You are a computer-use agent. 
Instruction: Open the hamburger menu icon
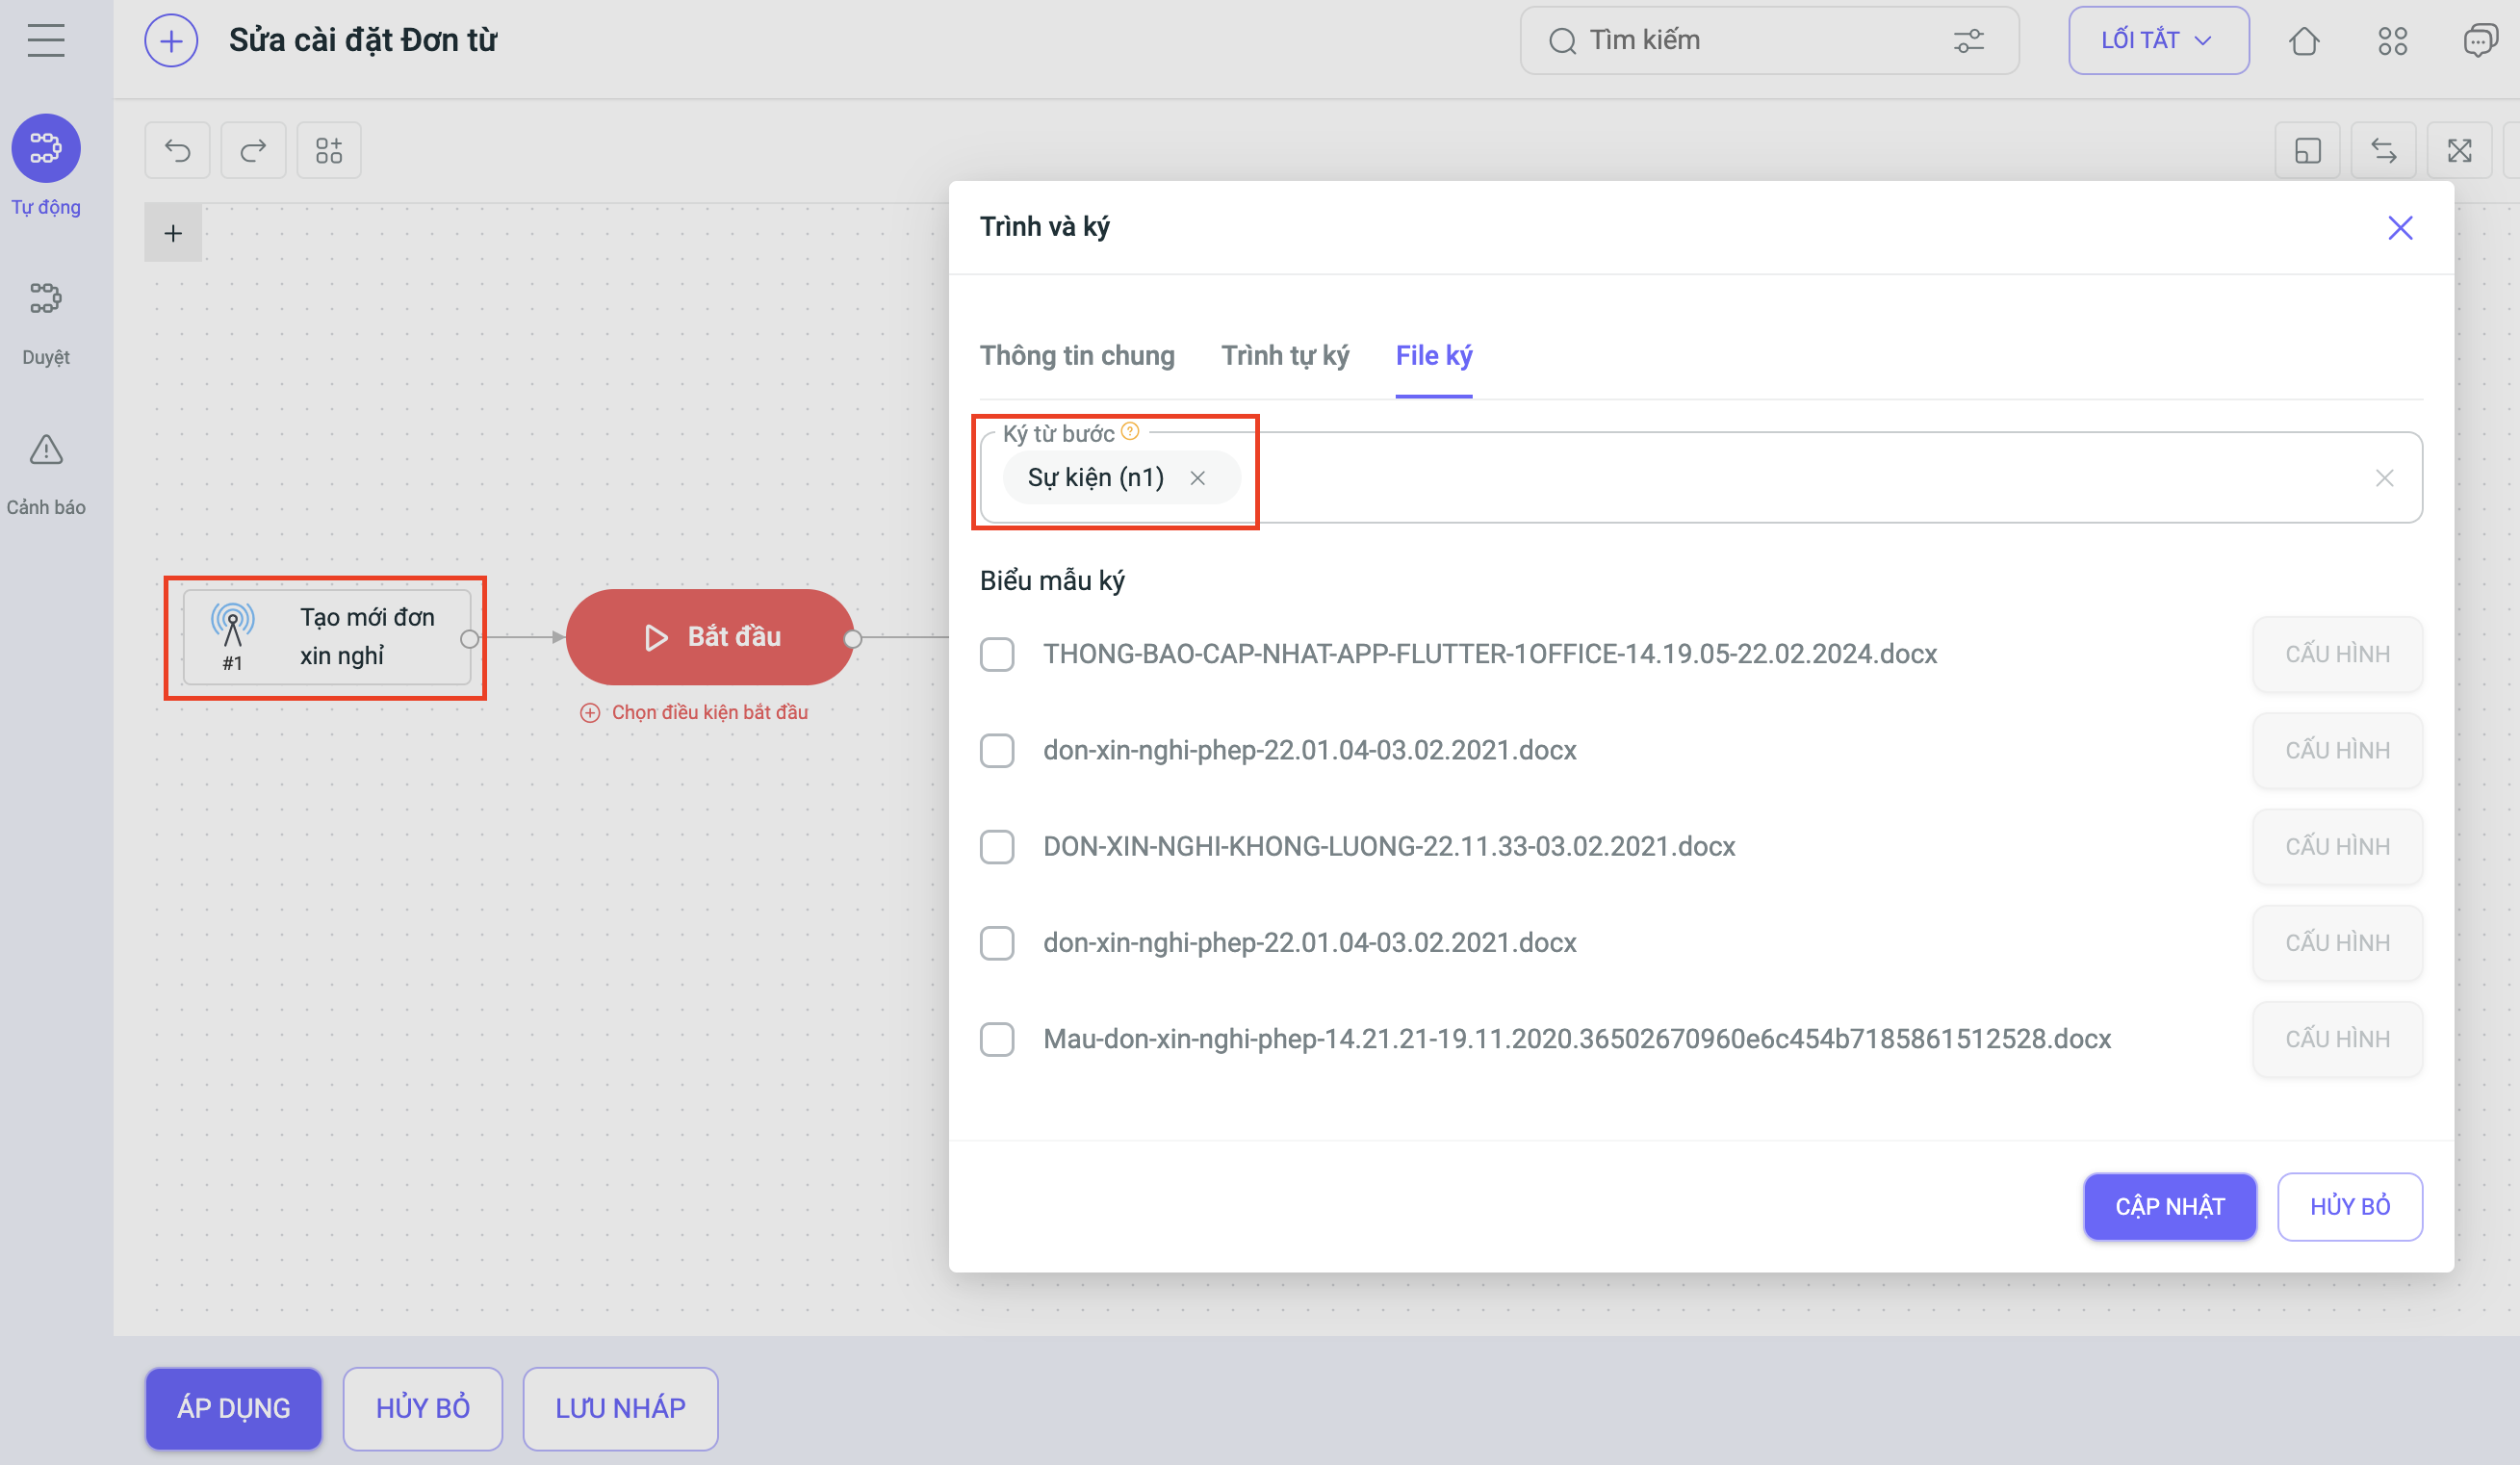46,41
